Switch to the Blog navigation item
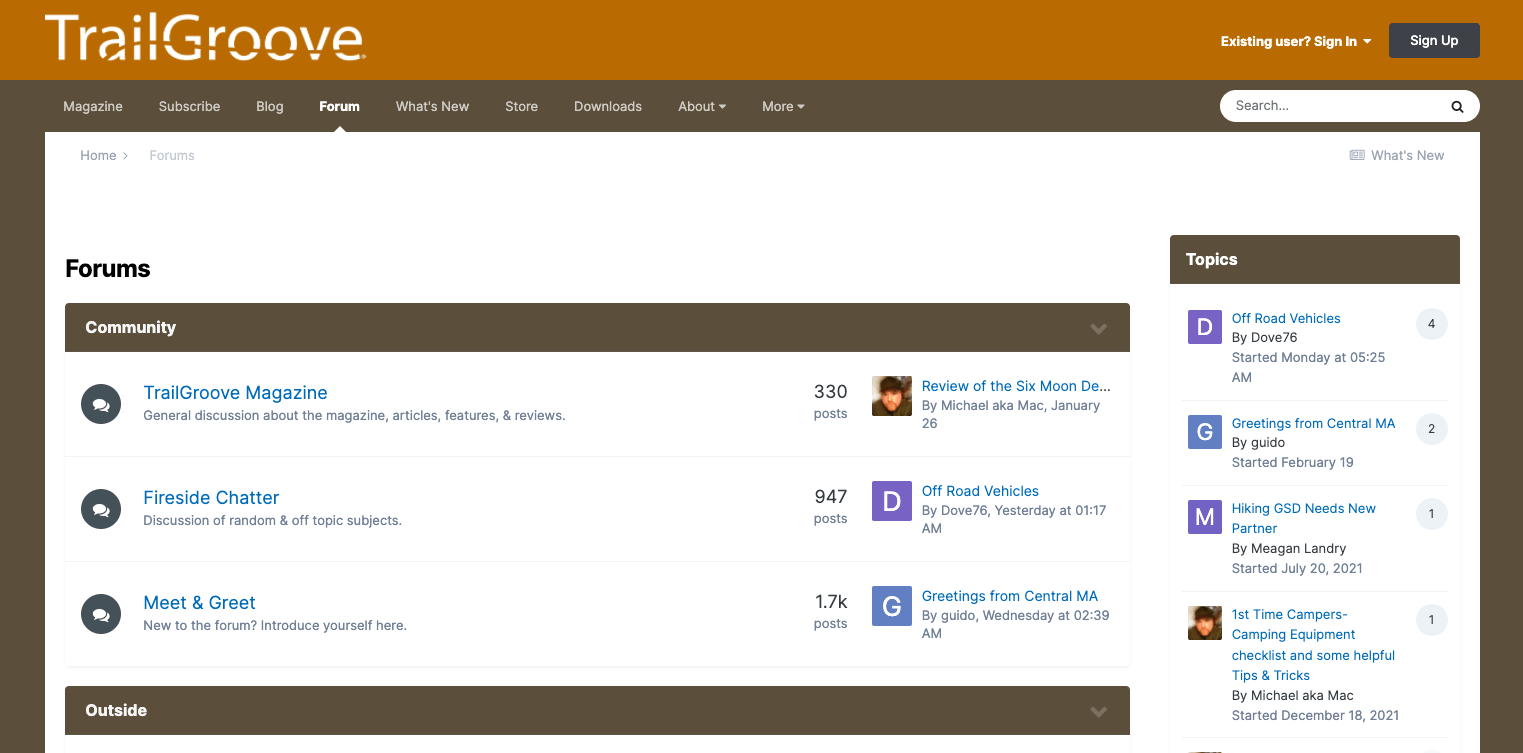This screenshot has width=1523, height=753. (269, 106)
